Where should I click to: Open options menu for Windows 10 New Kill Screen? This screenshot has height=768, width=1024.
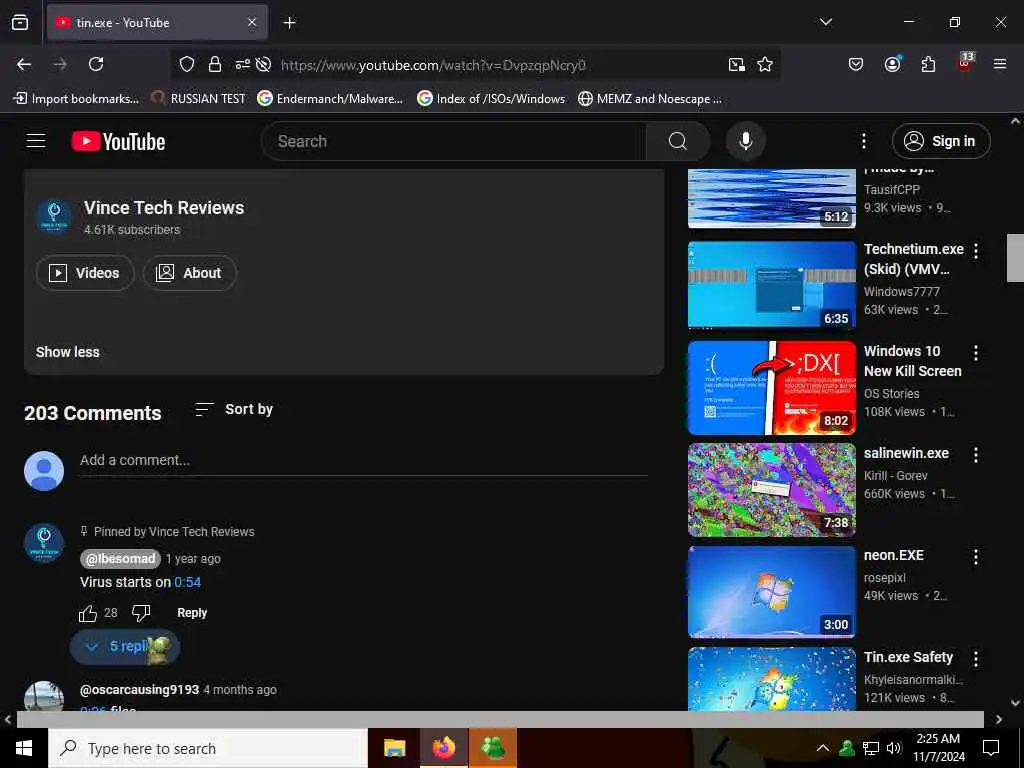976,353
